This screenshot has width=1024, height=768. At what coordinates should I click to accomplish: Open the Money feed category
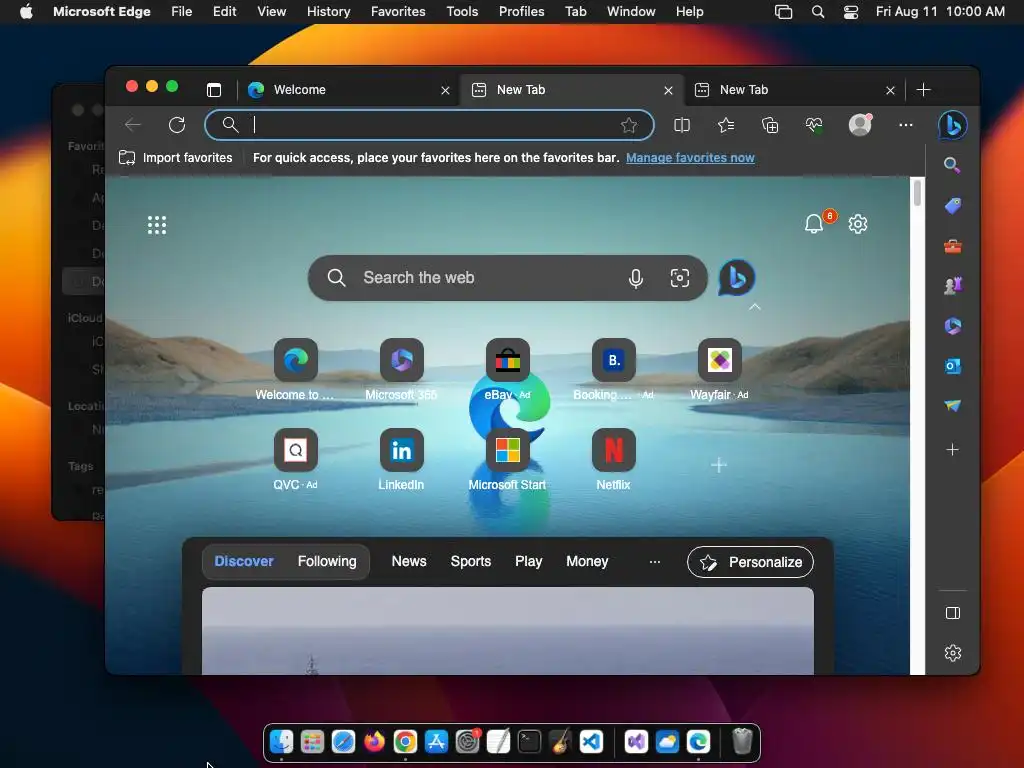coord(587,562)
